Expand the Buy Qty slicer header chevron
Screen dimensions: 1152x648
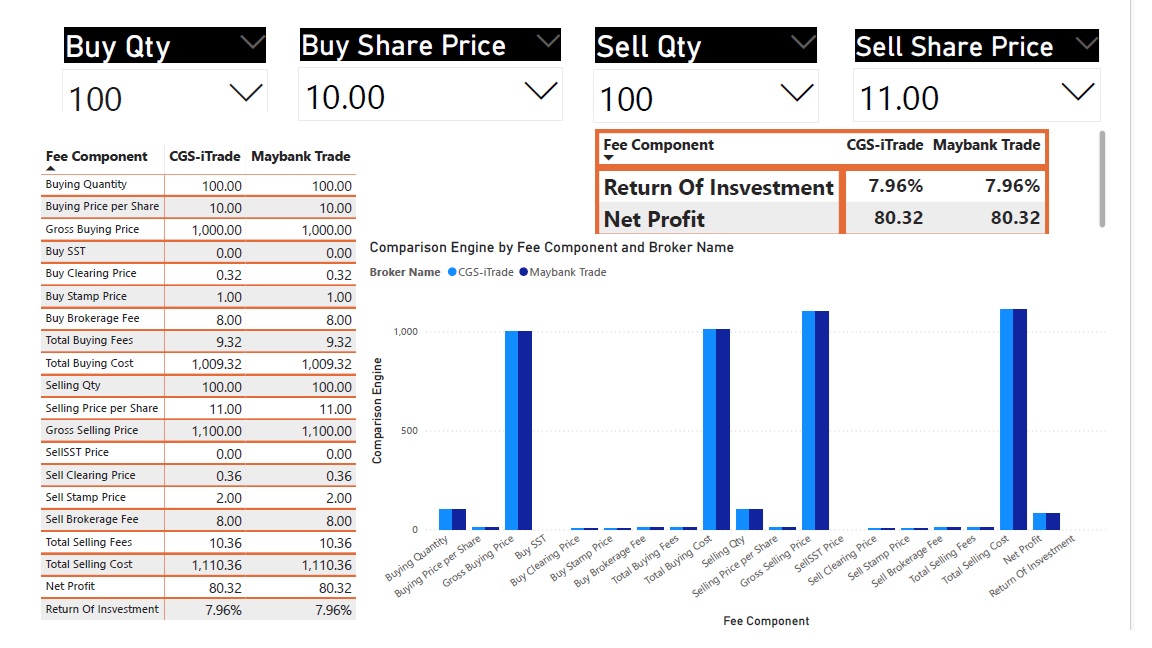(x=252, y=42)
